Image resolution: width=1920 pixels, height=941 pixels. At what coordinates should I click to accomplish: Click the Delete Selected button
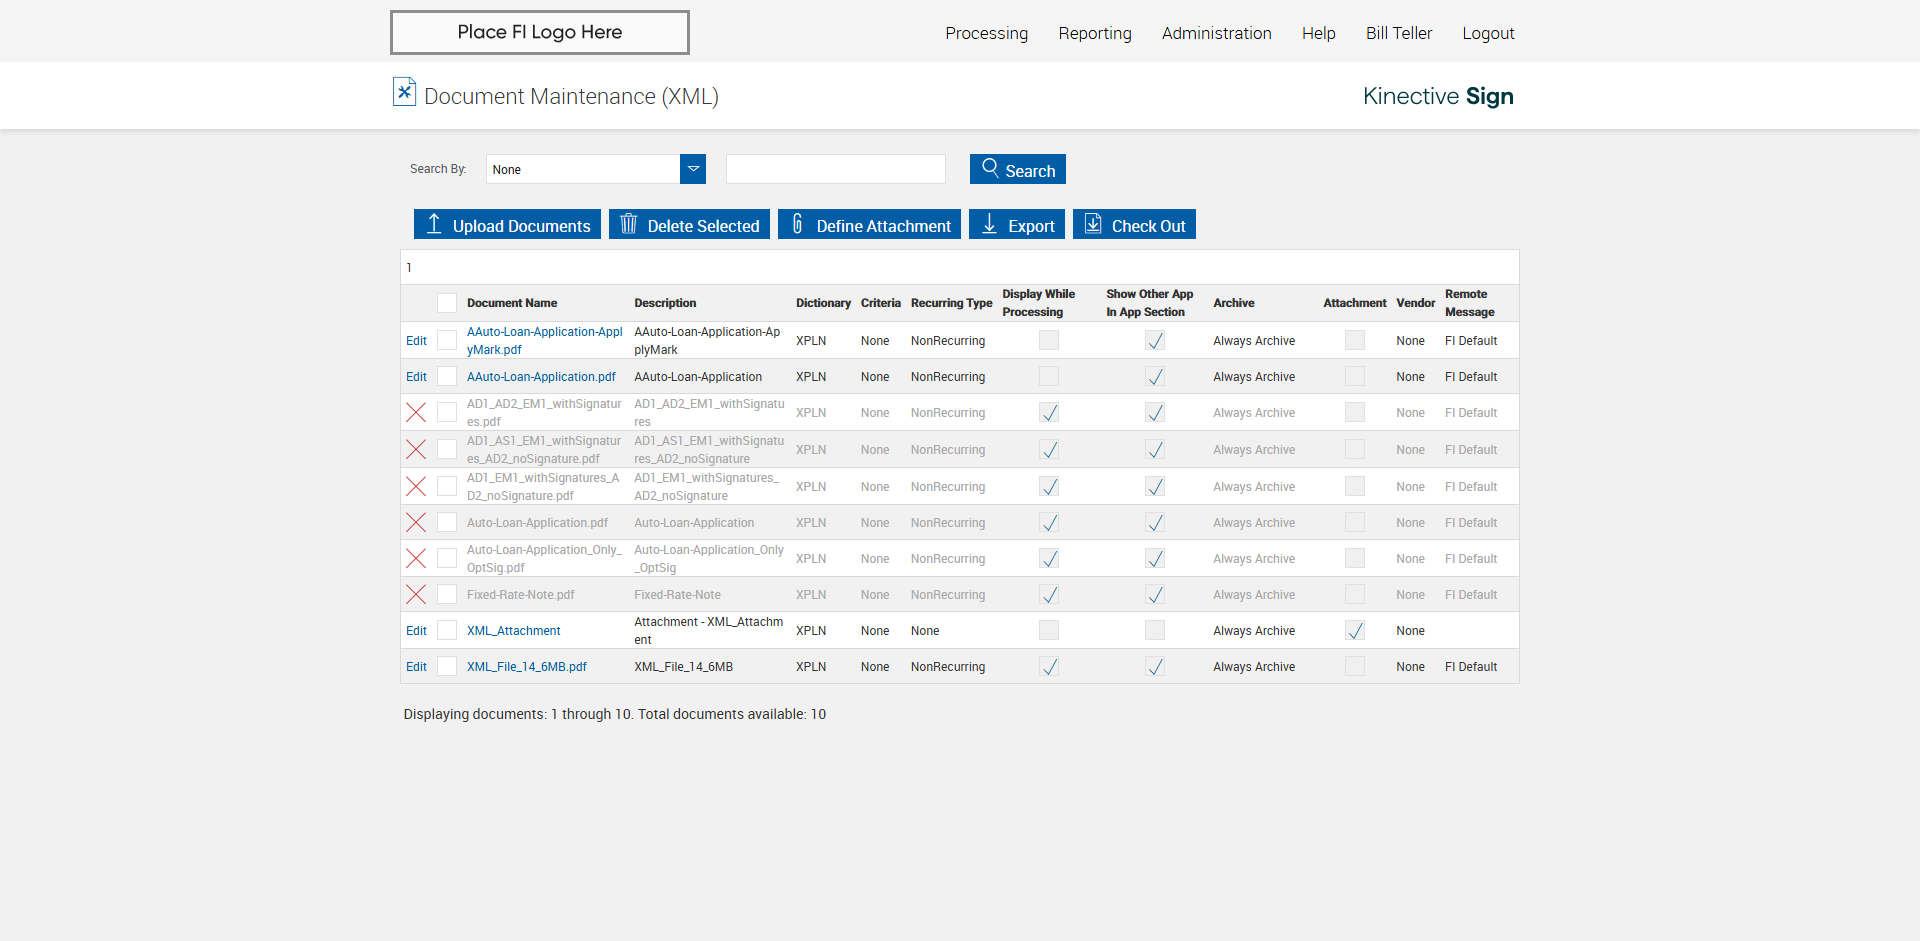coord(689,225)
